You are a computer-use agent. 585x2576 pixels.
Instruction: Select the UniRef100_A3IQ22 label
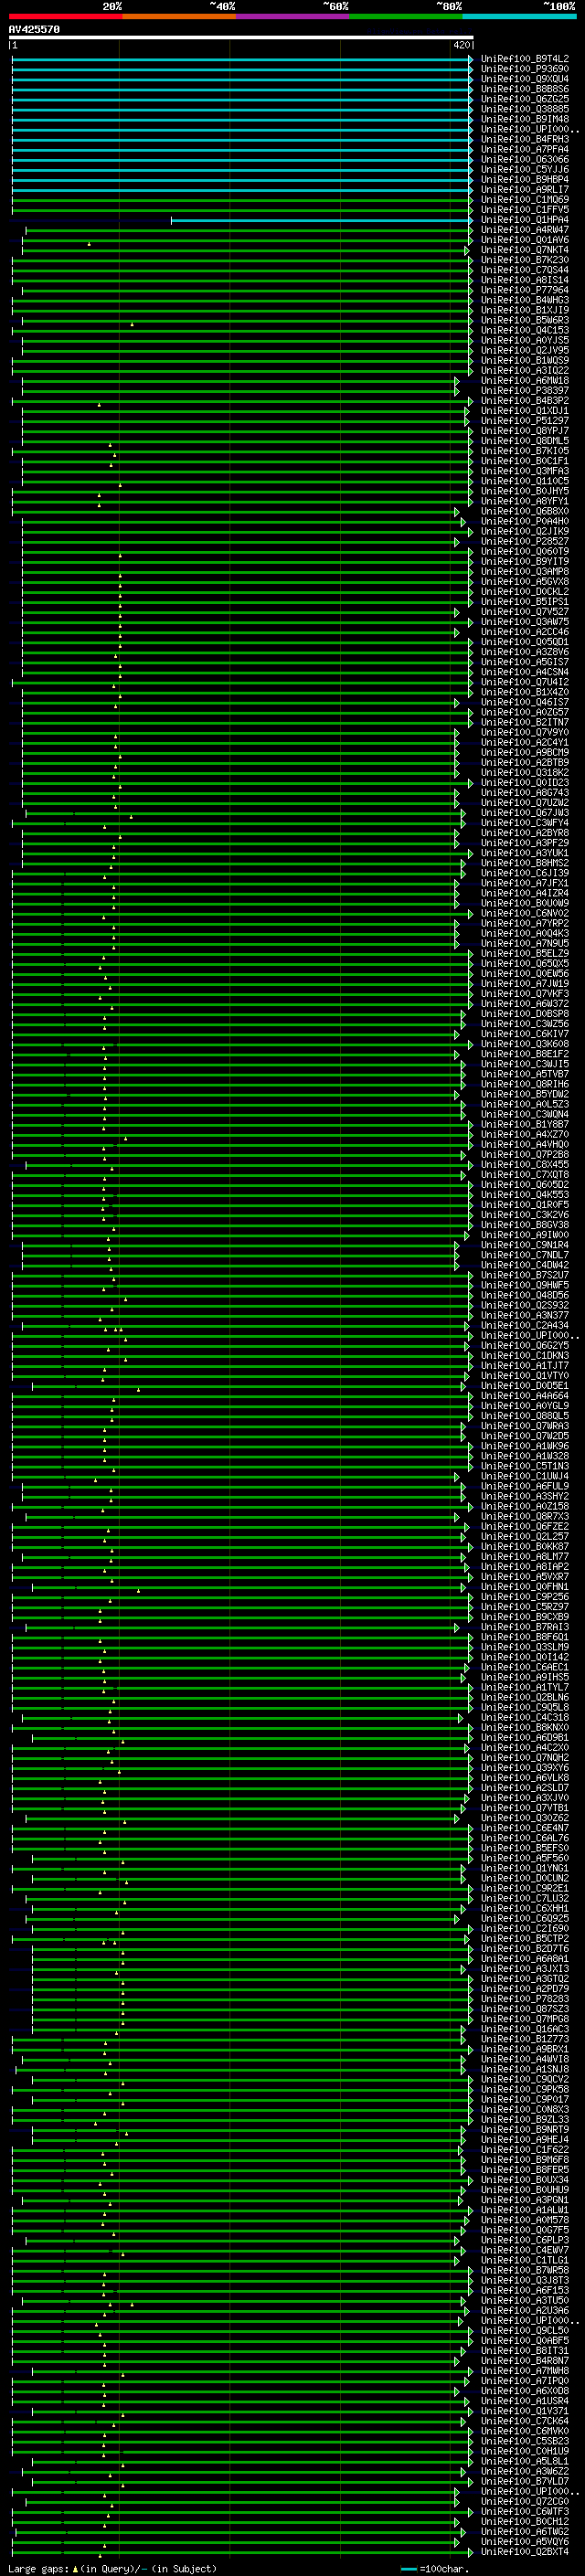tap(525, 370)
